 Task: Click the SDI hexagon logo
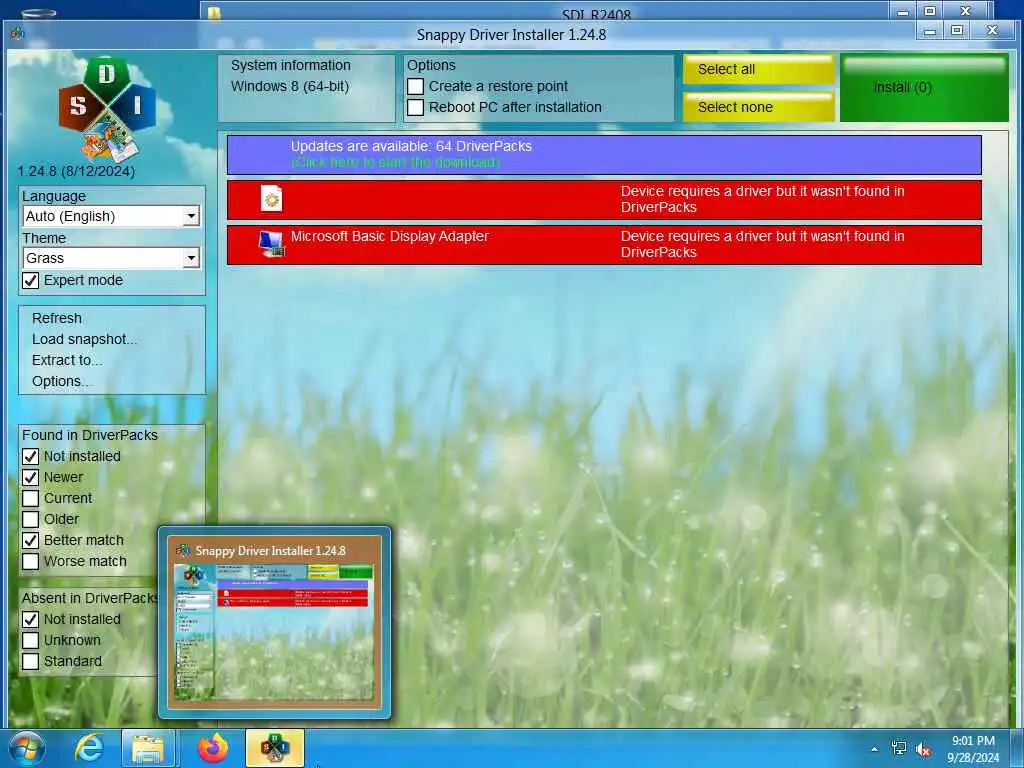coord(107,110)
